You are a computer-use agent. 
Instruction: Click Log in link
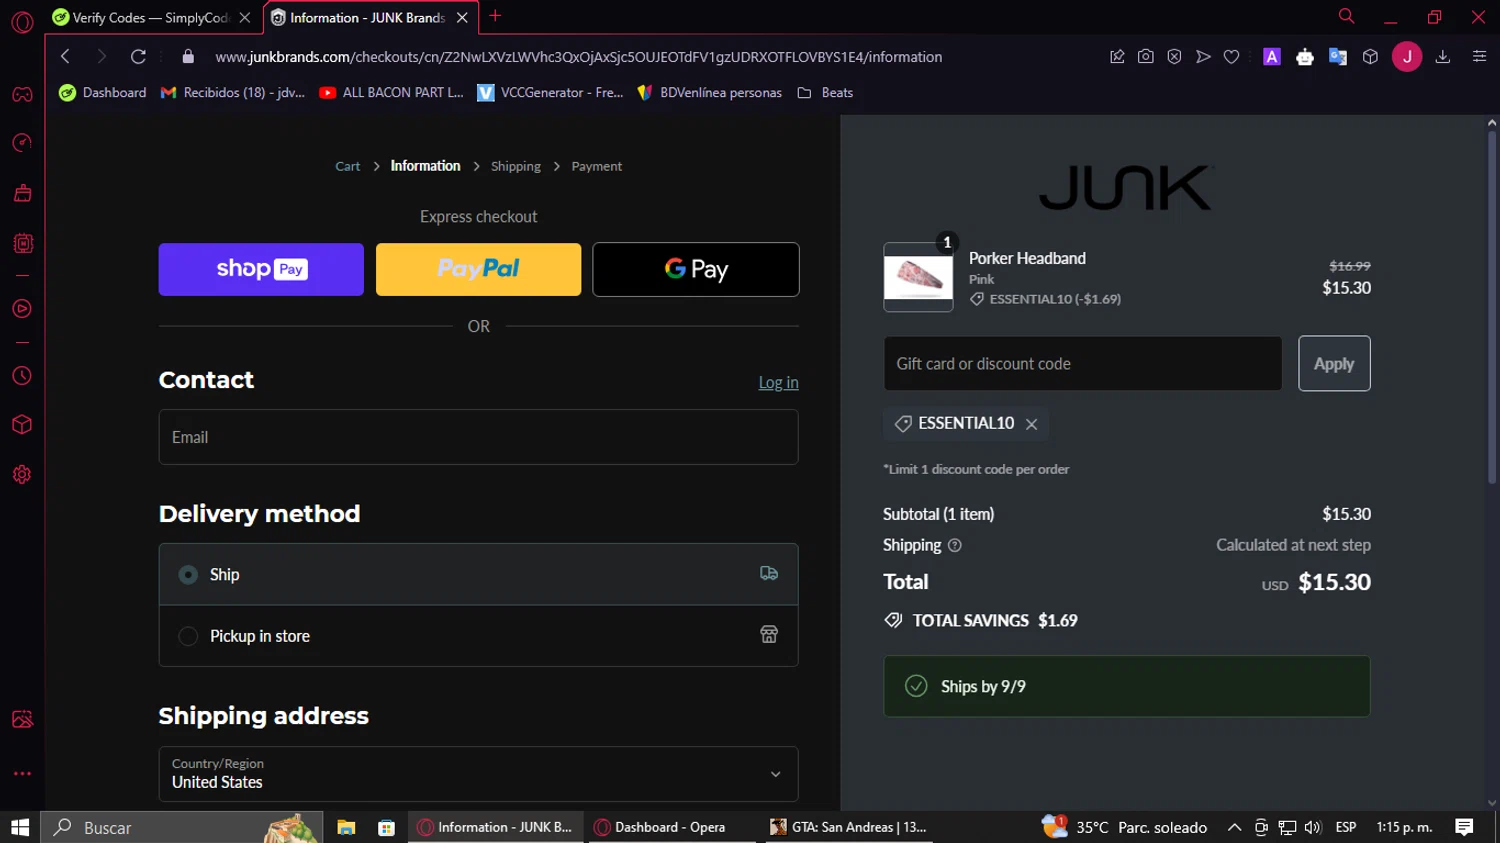pos(778,383)
